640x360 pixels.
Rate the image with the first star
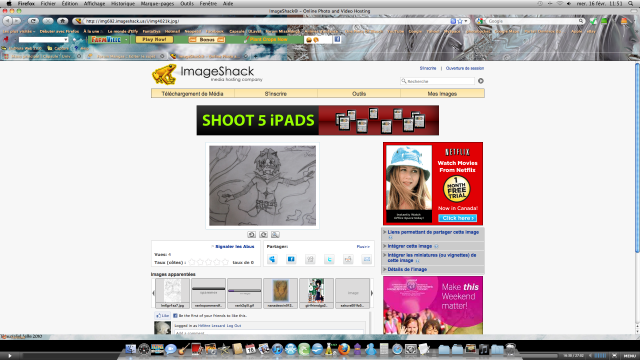[192, 262]
